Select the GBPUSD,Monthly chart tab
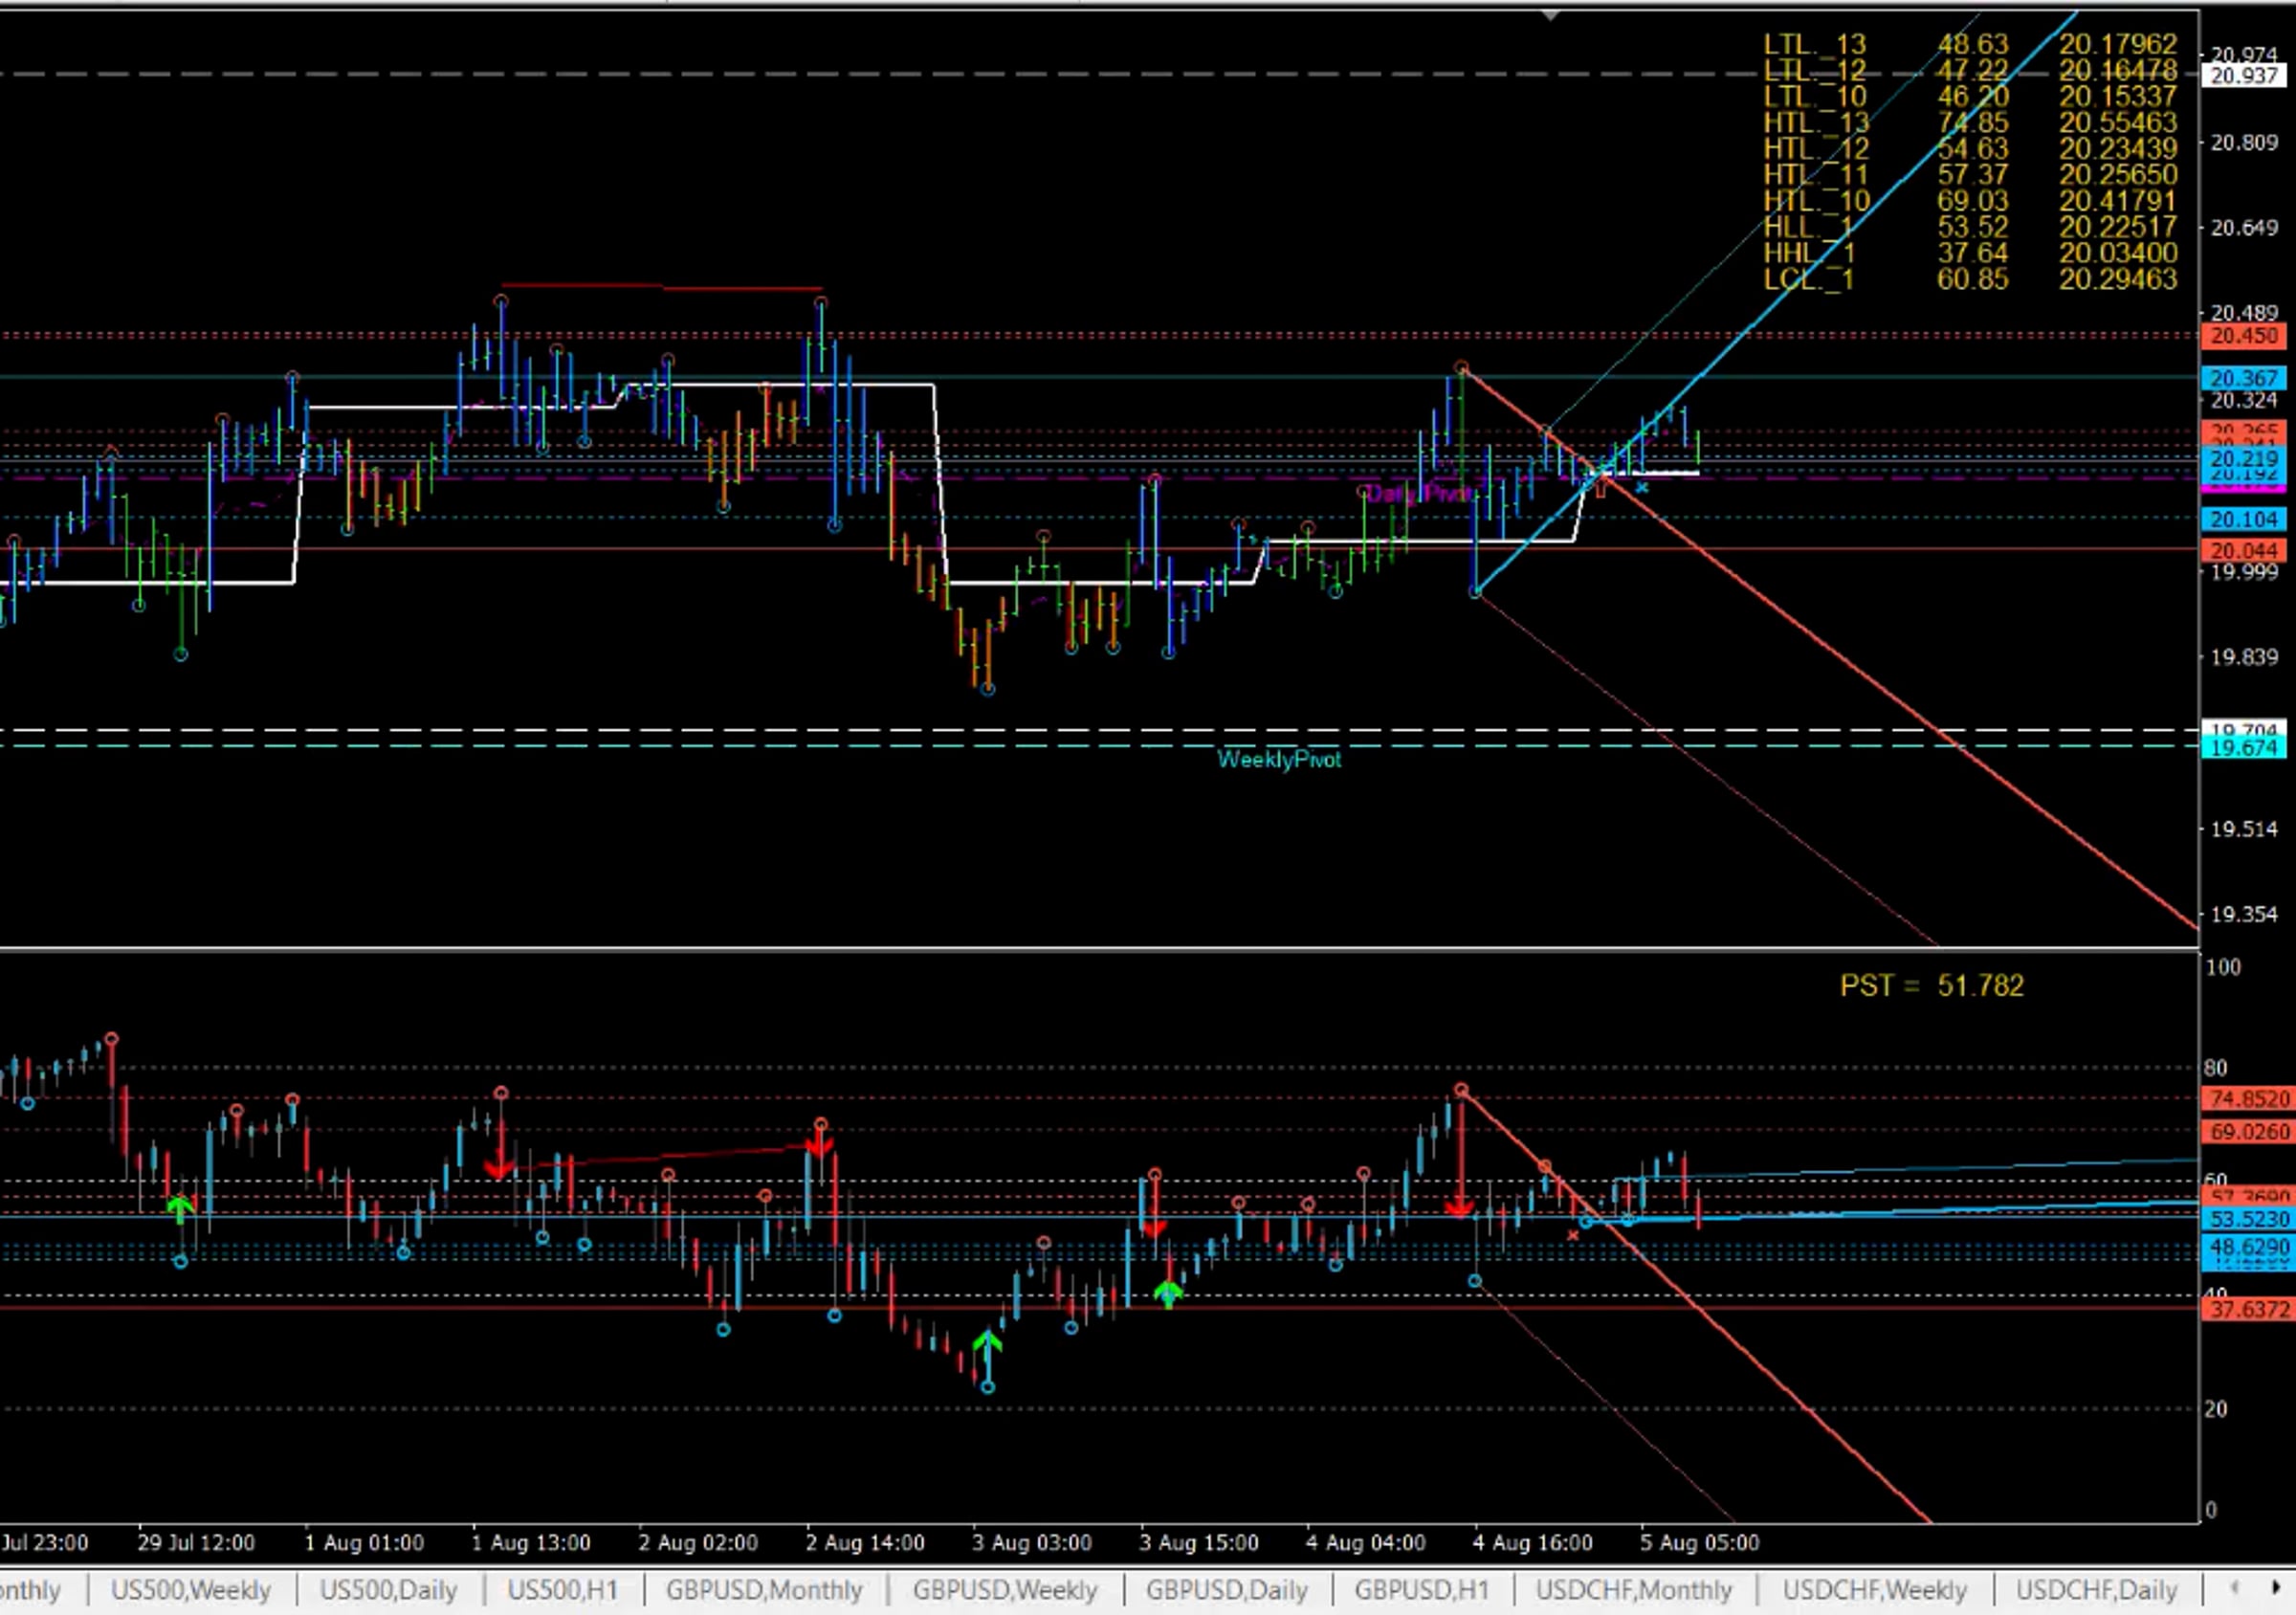The image size is (2296, 1615). click(x=764, y=1590)
